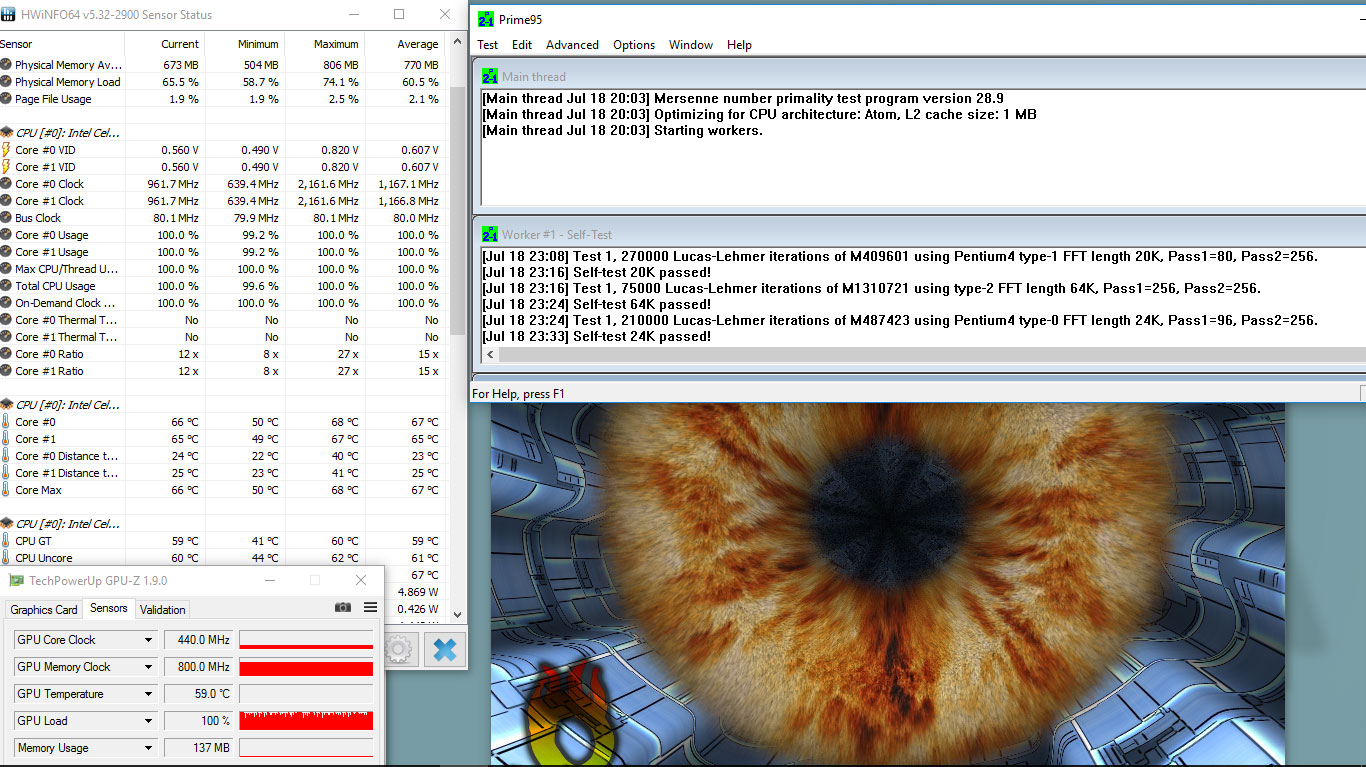Click the GPU Memory Clock red graph bar
The width and height of the screenshot is (1366, 767).
click(306, 667)
